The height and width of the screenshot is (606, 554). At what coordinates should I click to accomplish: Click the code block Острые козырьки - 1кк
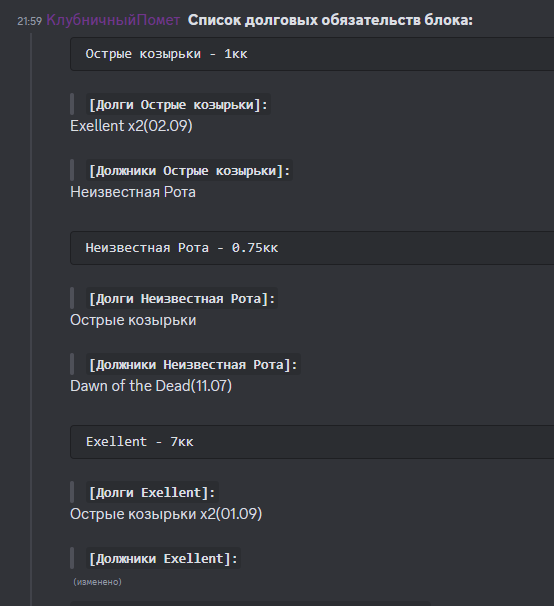(312, 54)
